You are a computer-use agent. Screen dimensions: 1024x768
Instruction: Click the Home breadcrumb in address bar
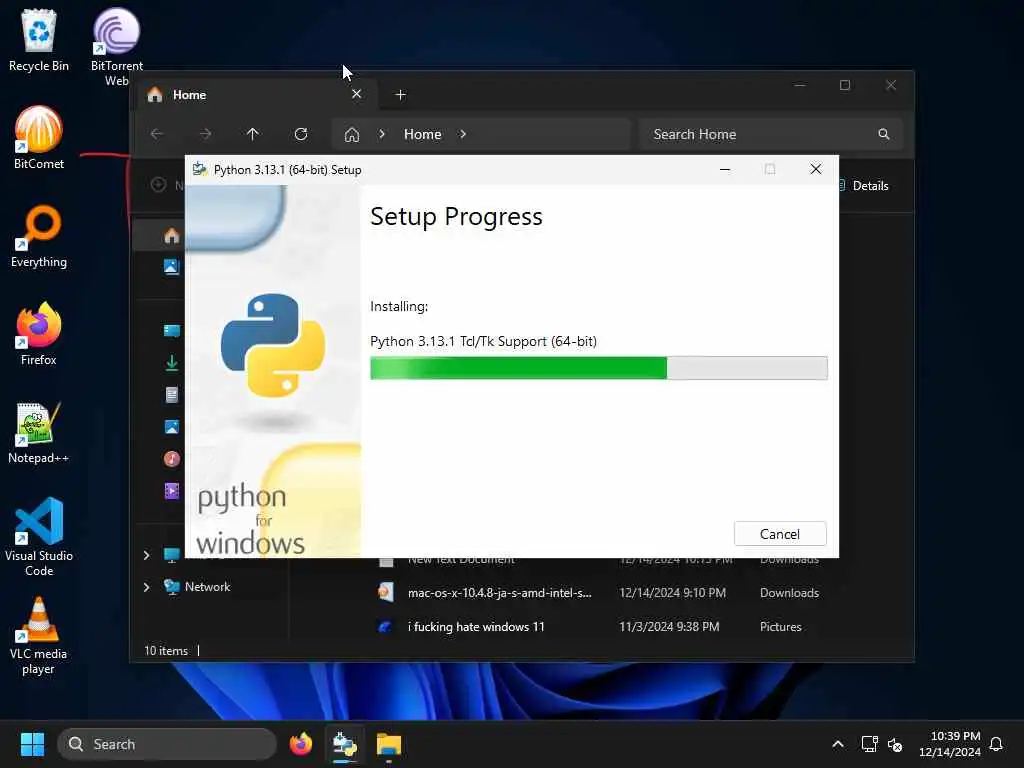coord(423,134)
